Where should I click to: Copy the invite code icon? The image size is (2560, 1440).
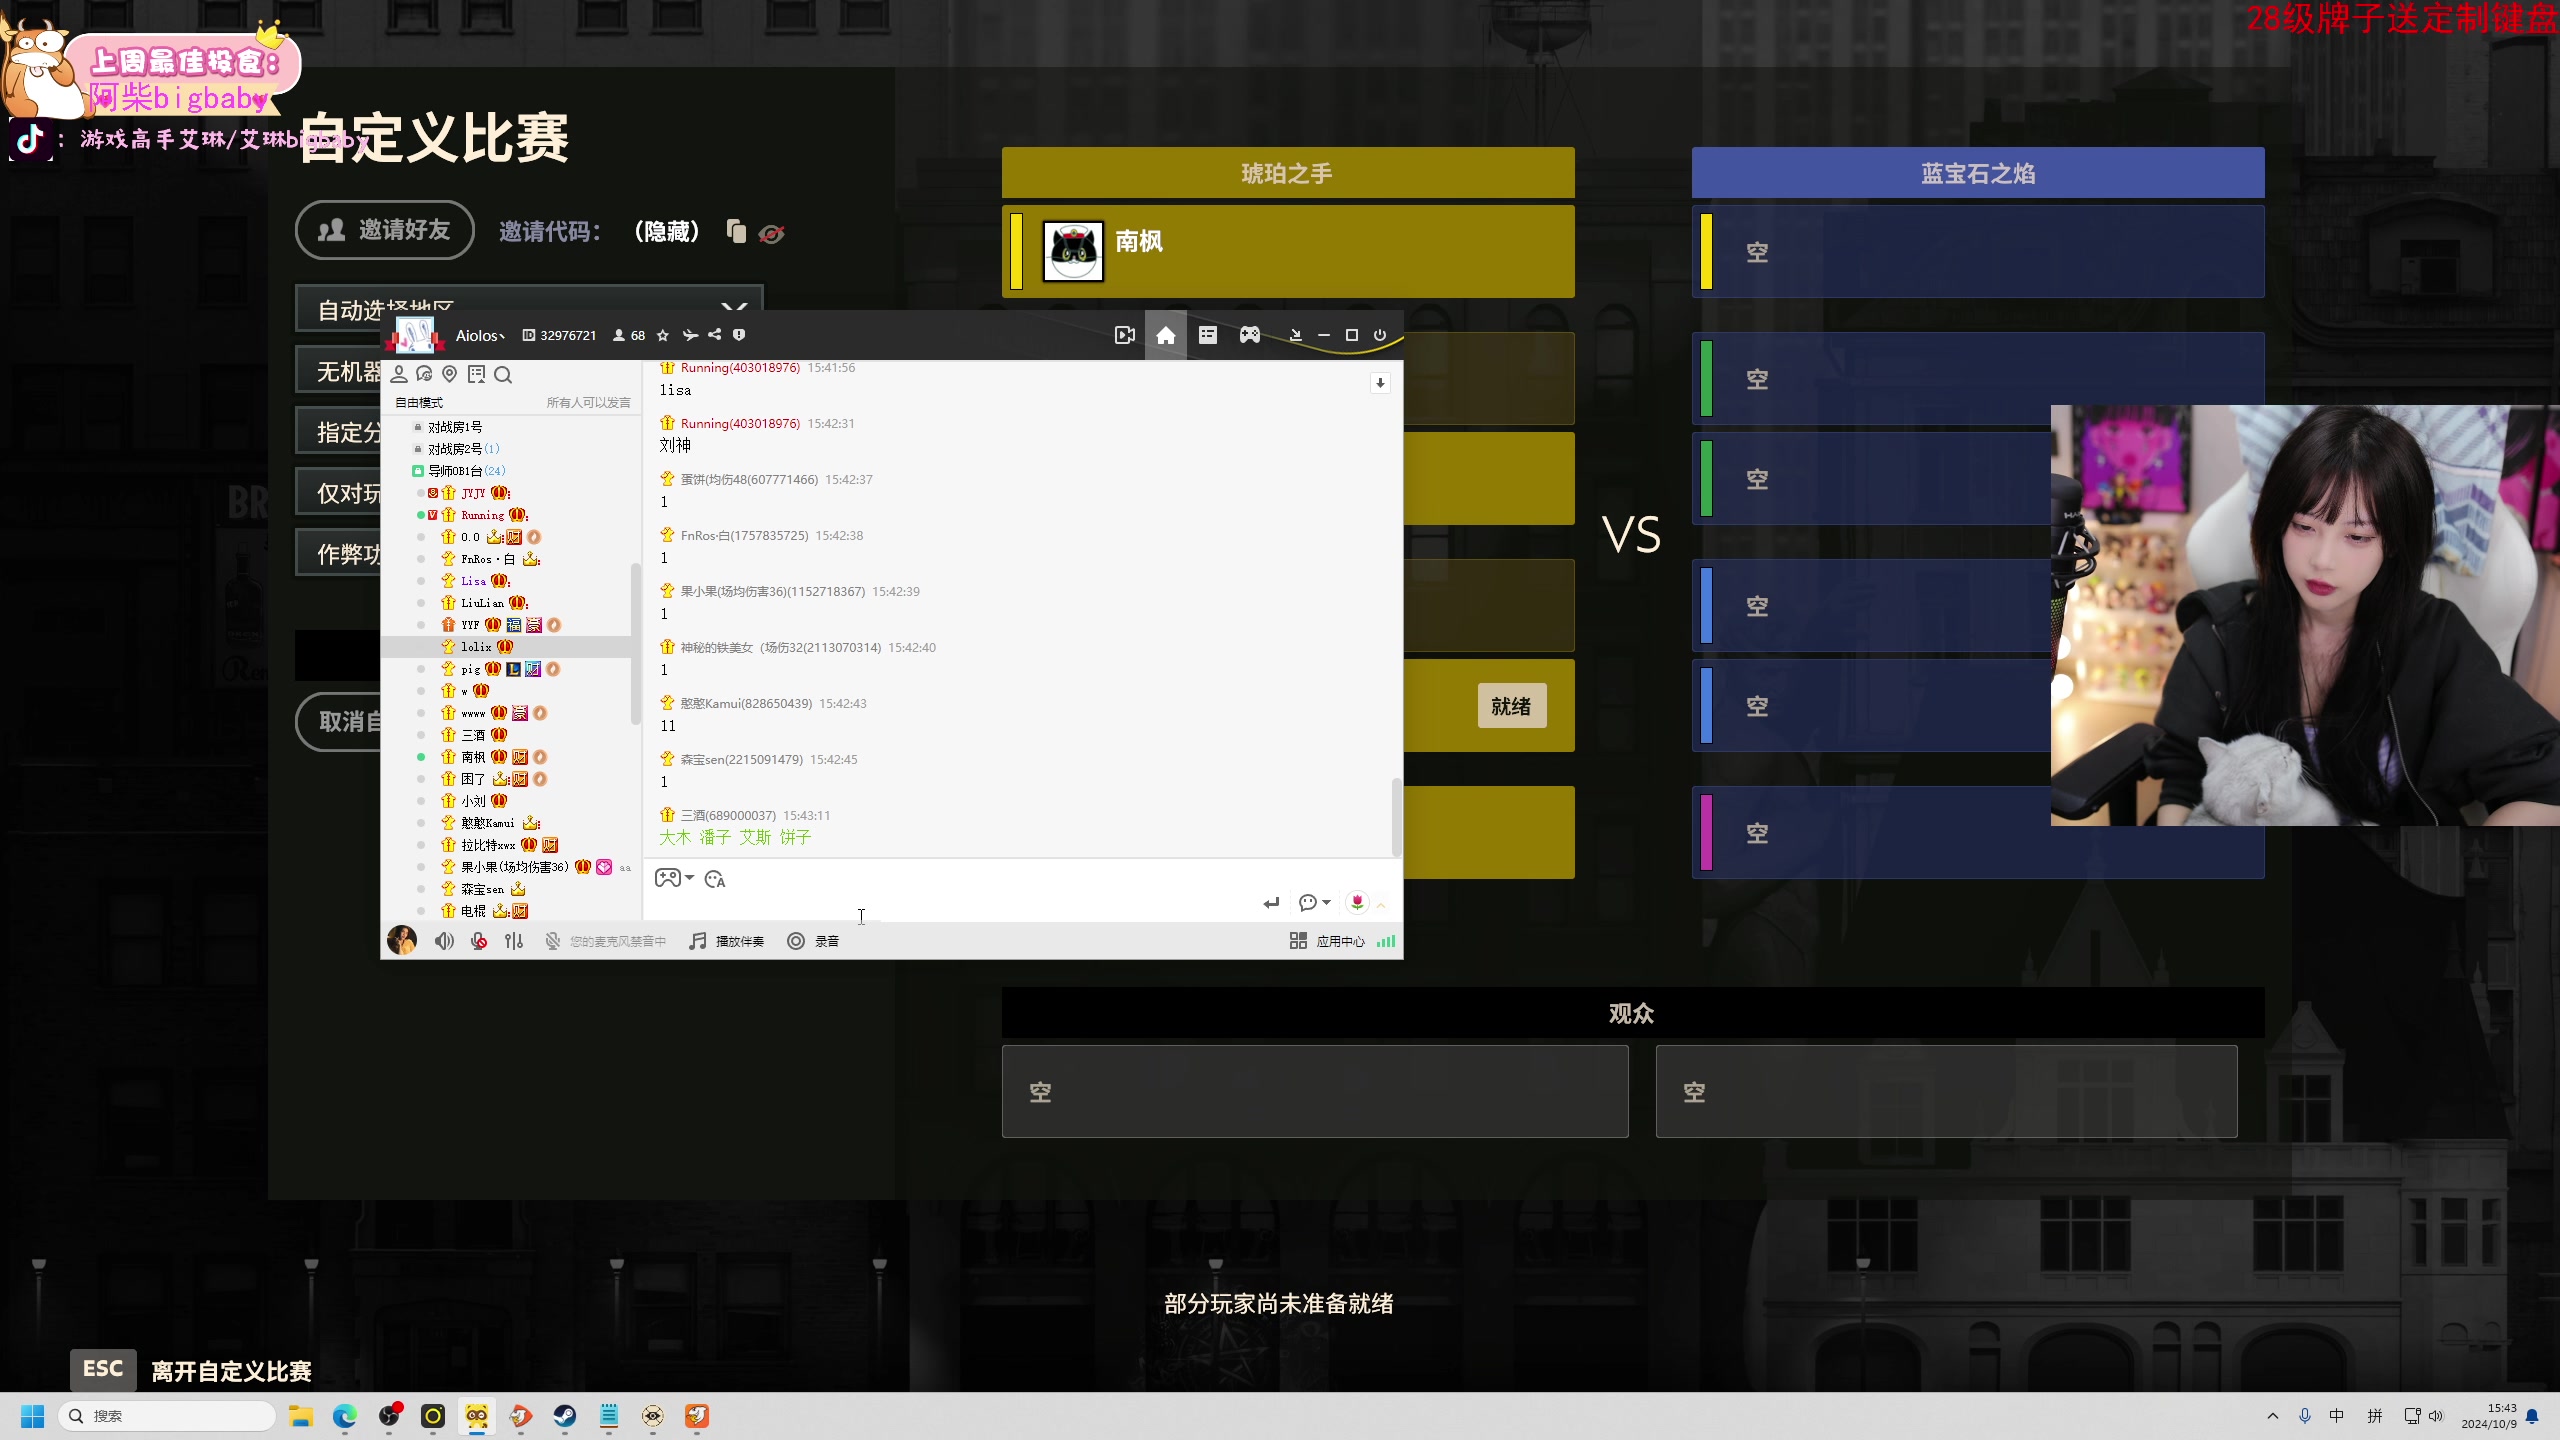point(737,231)
